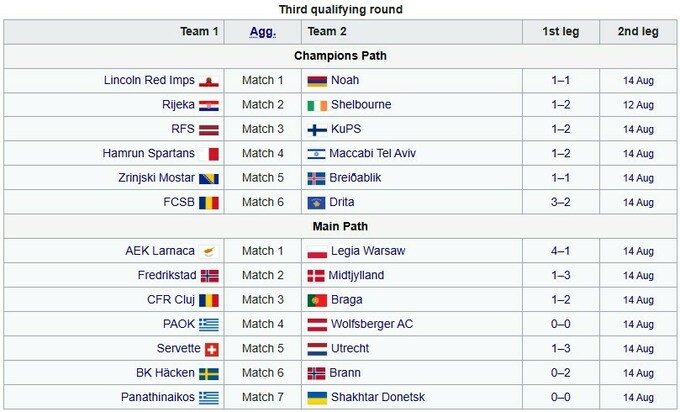
Task: Click the Rijeka 12 Aug second leg cell
Action: click(x=637, y=105)
